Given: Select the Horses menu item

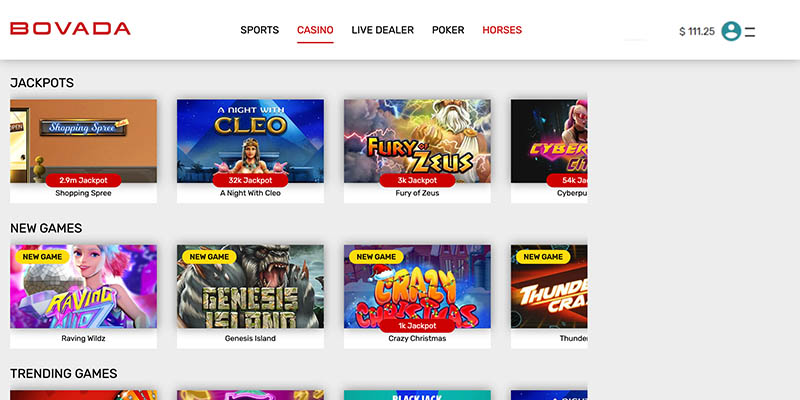Looking at the screenshot, I should click(502, 30).
